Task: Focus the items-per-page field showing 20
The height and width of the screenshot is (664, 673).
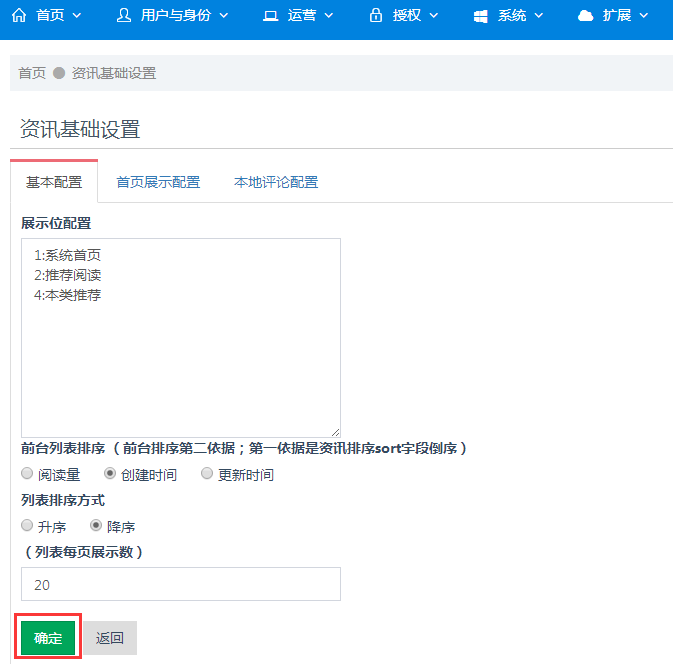Action: pos(181,584)
